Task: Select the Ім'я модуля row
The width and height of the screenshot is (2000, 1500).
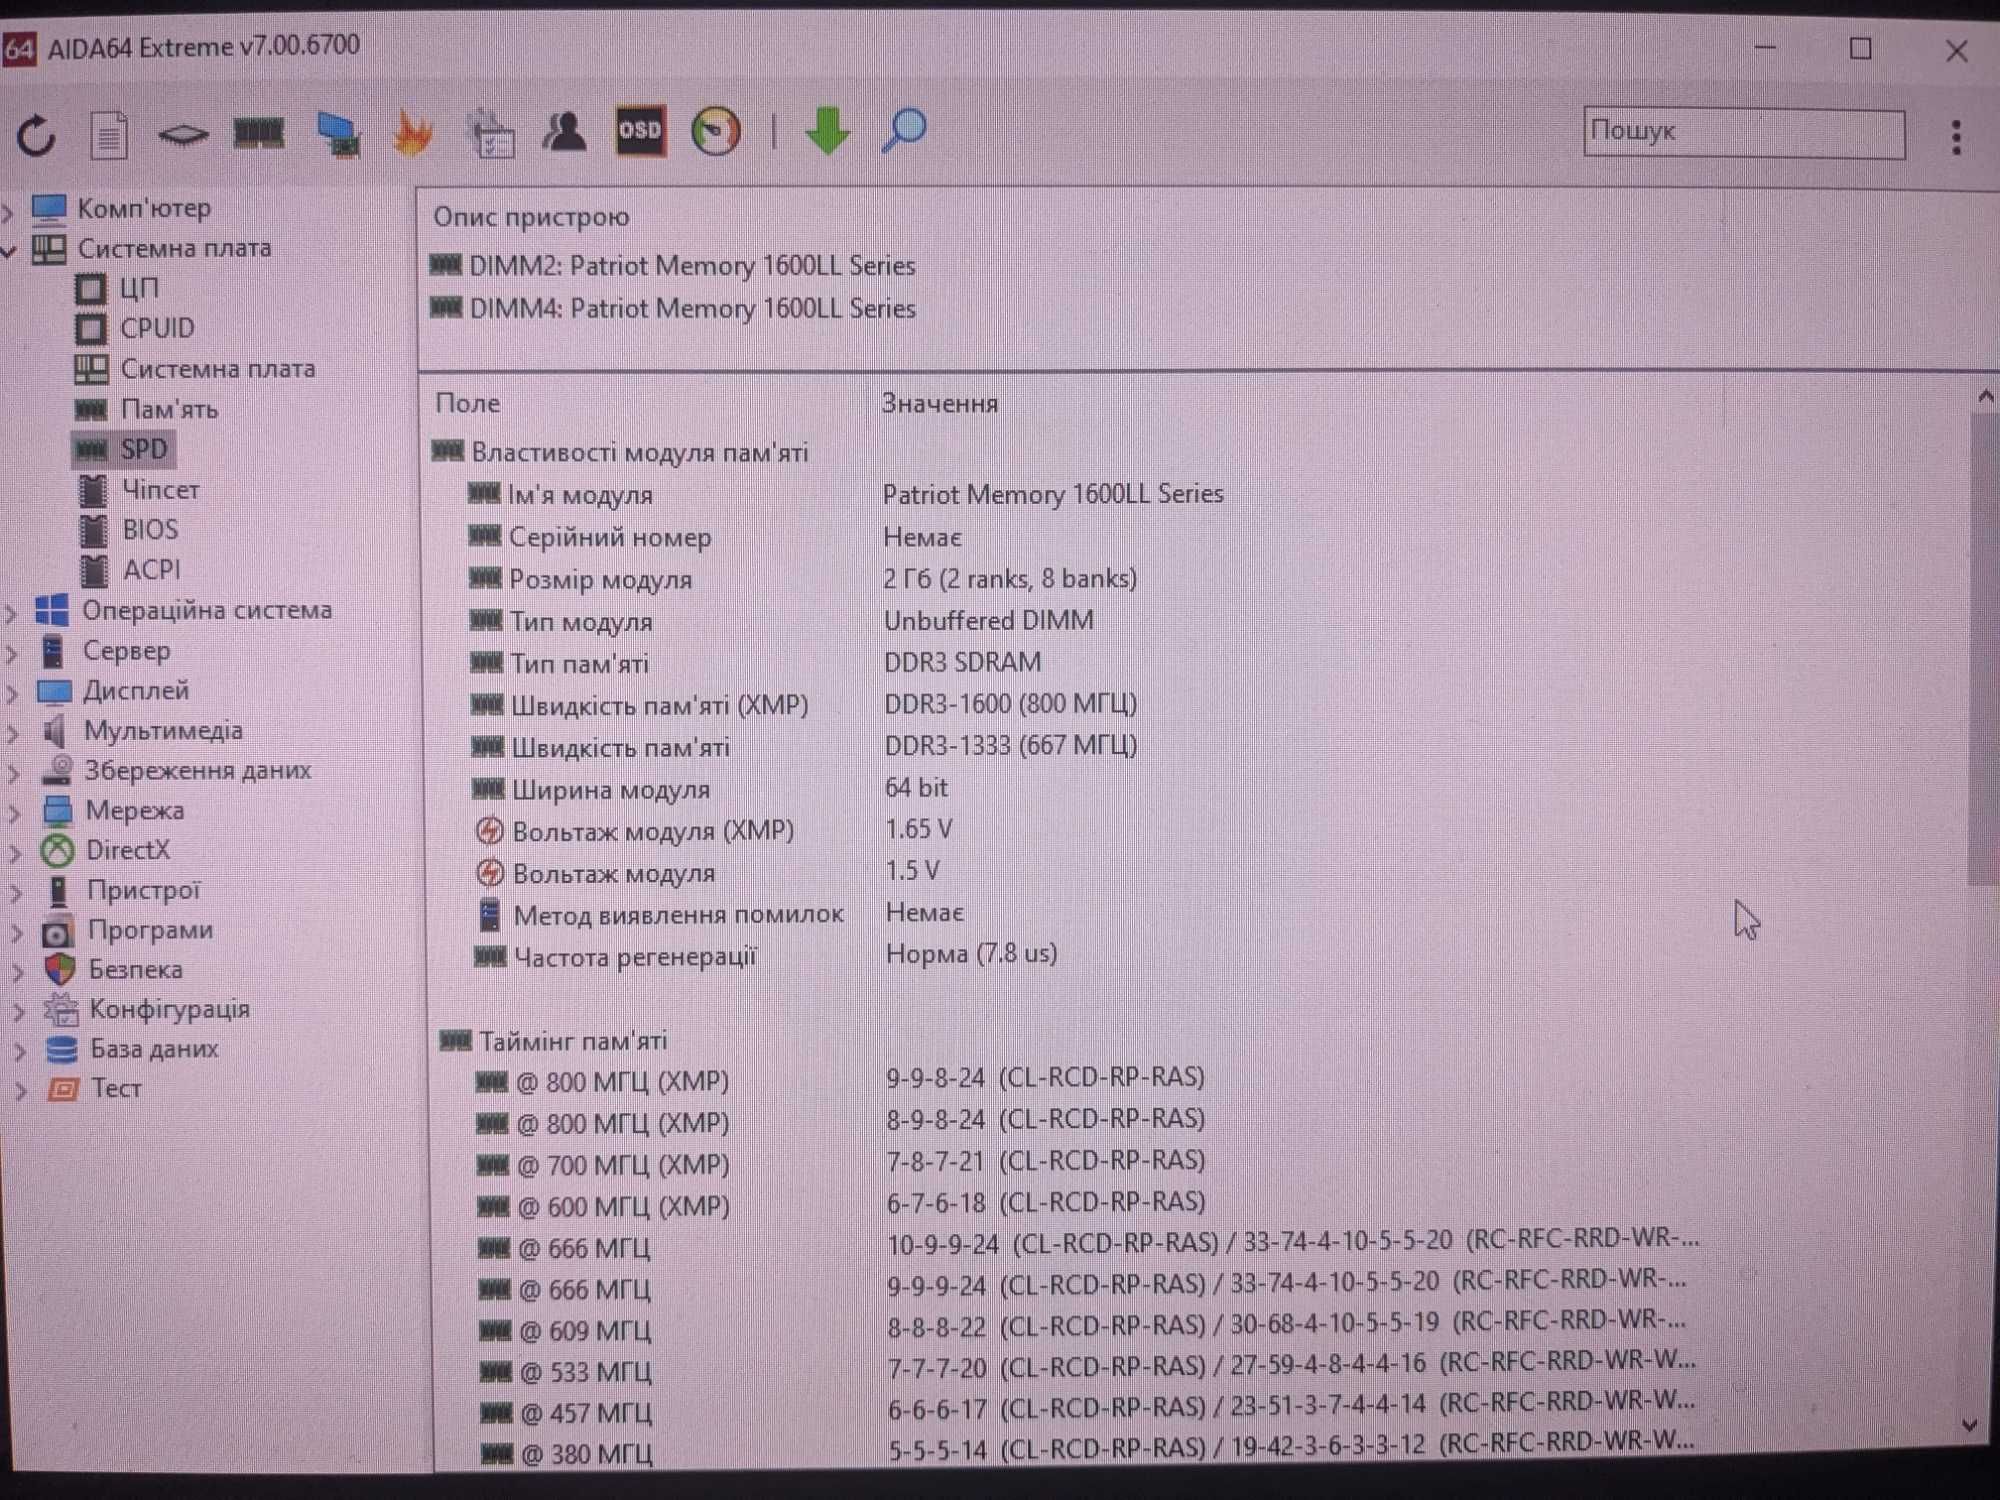Action: (x=845, y=494)
